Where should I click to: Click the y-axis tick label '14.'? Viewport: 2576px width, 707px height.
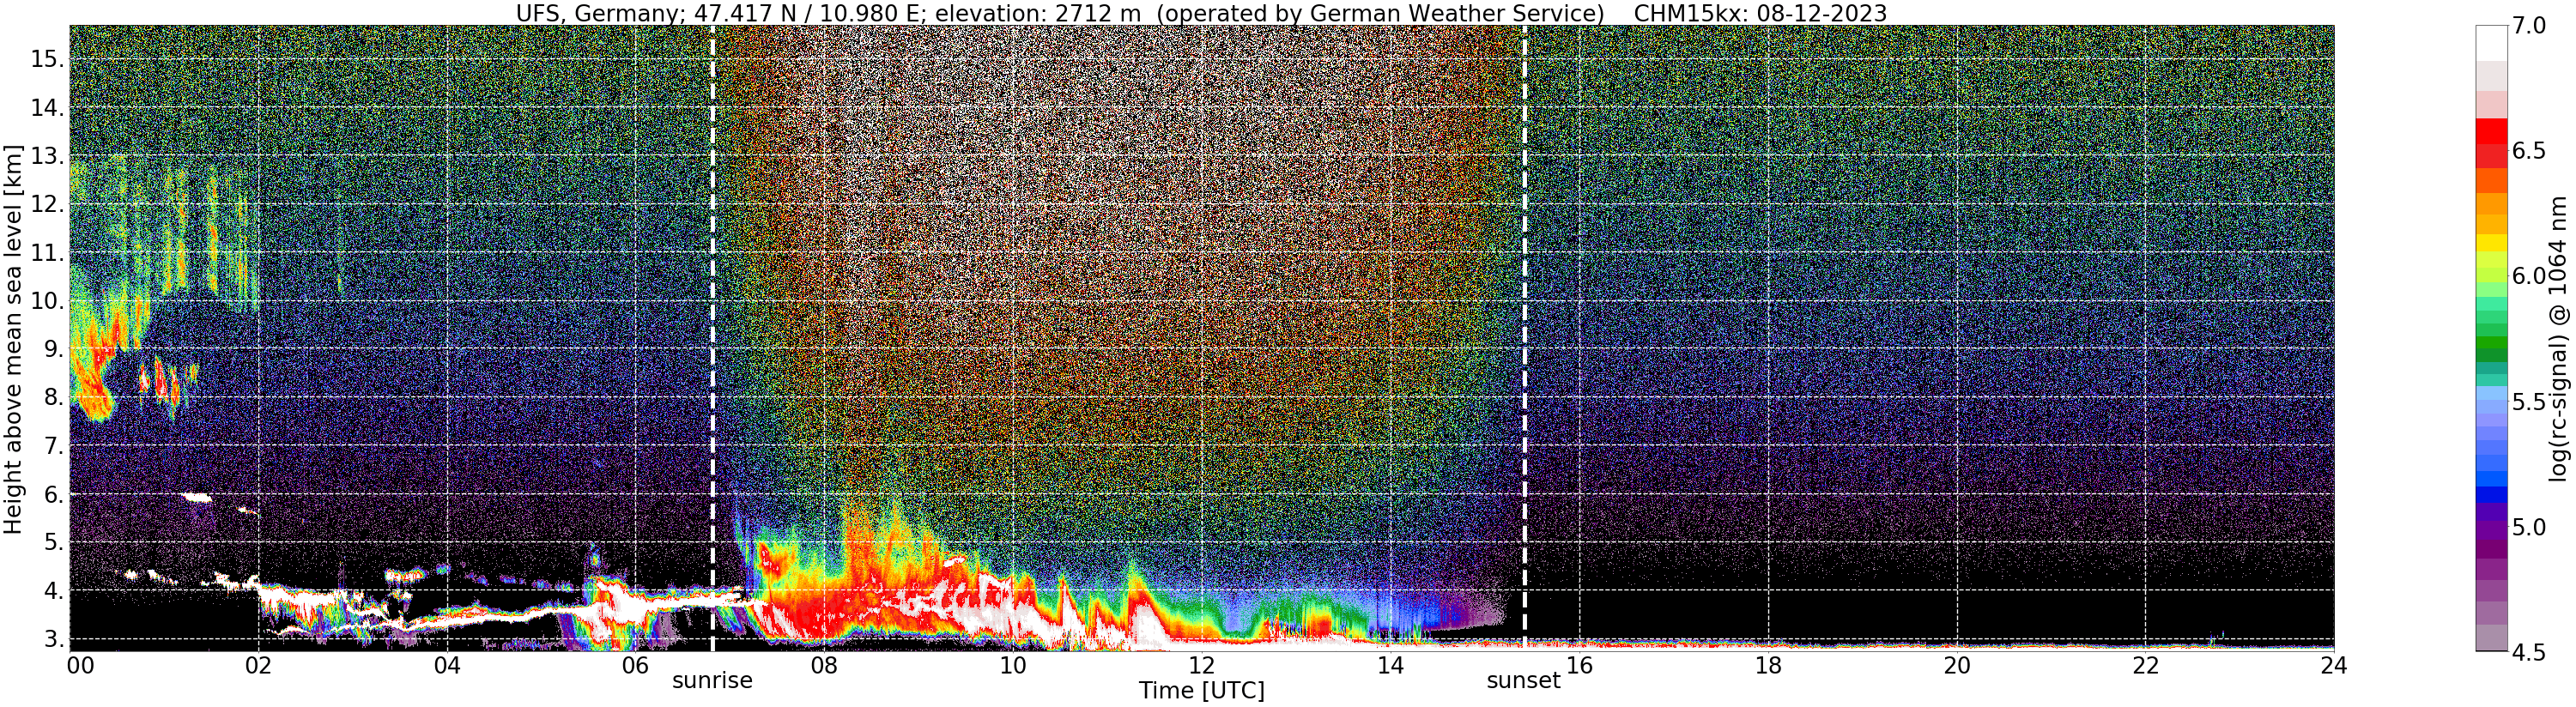tap(47, 108)
